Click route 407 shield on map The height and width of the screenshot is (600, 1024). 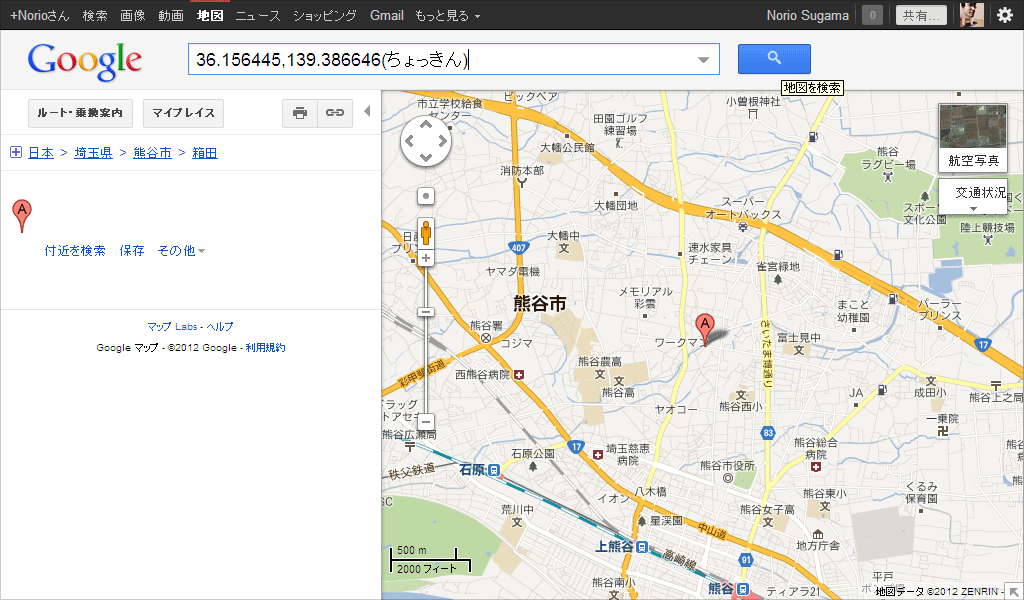tap(519, 247)
